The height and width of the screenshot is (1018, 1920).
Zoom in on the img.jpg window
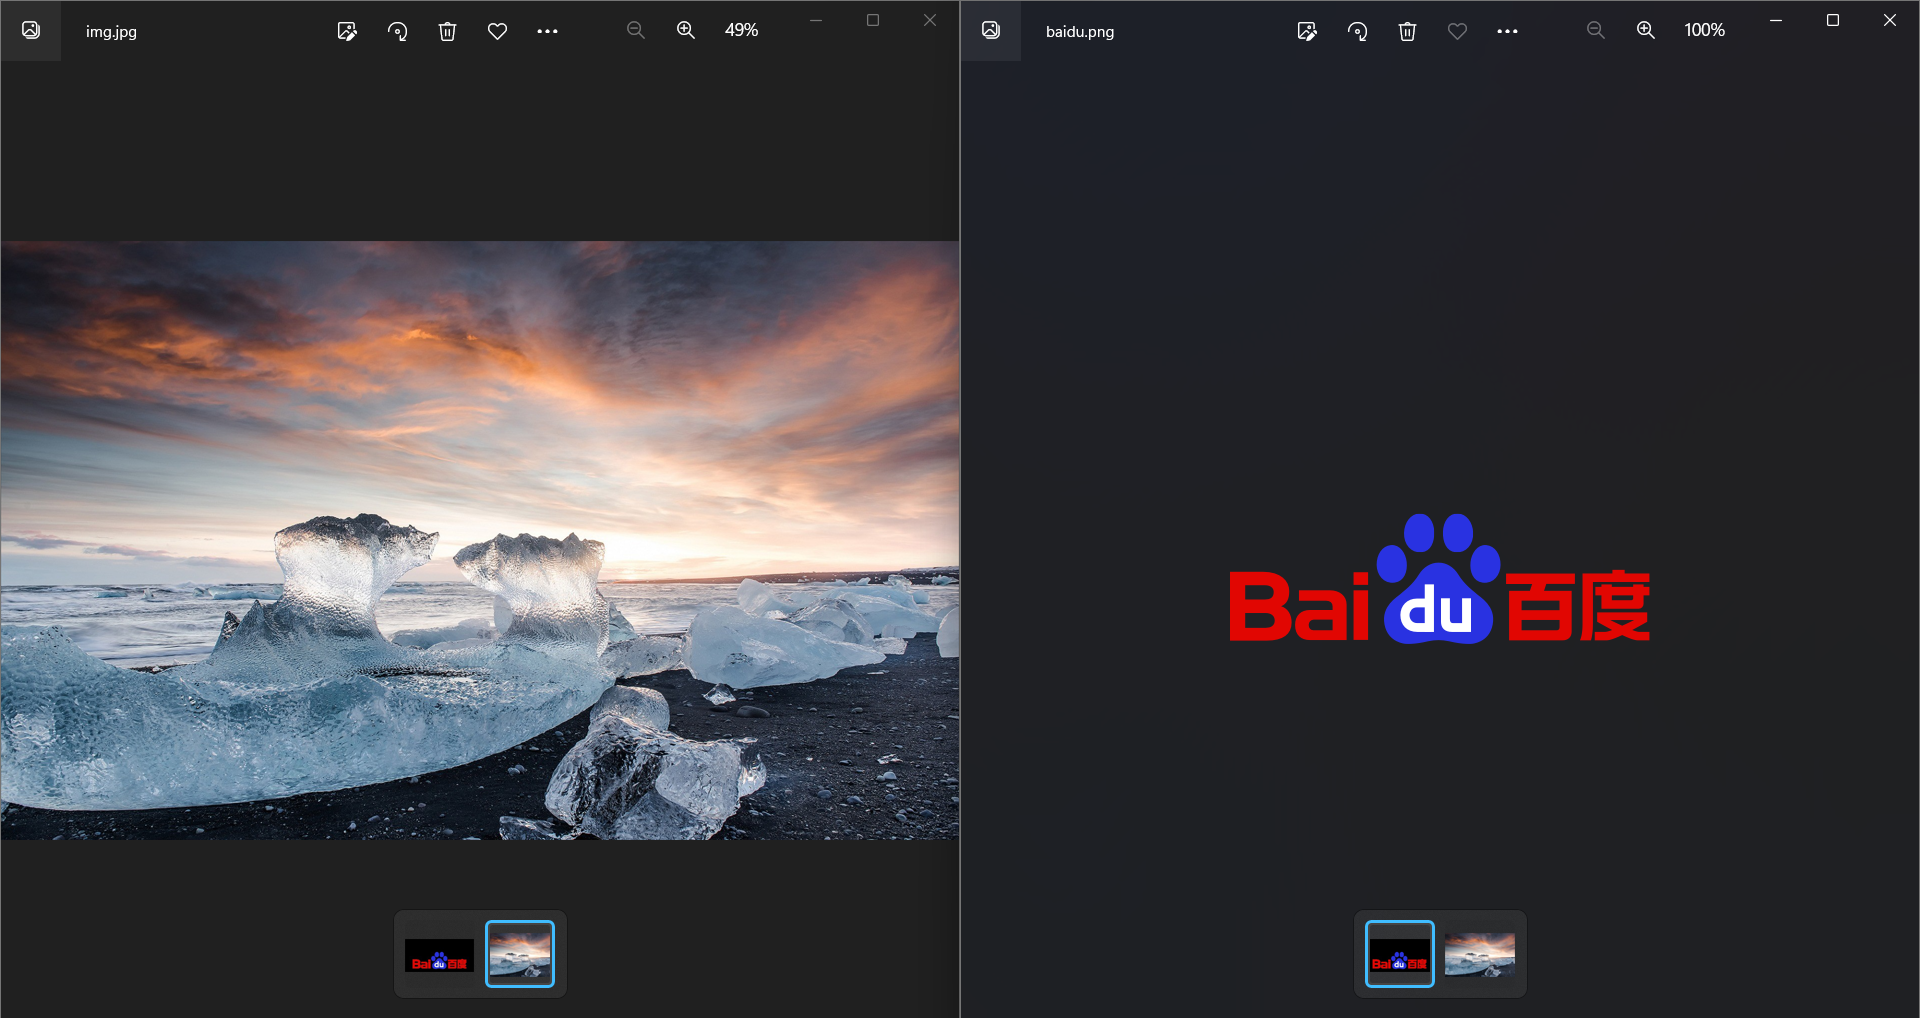coord(686,30)
